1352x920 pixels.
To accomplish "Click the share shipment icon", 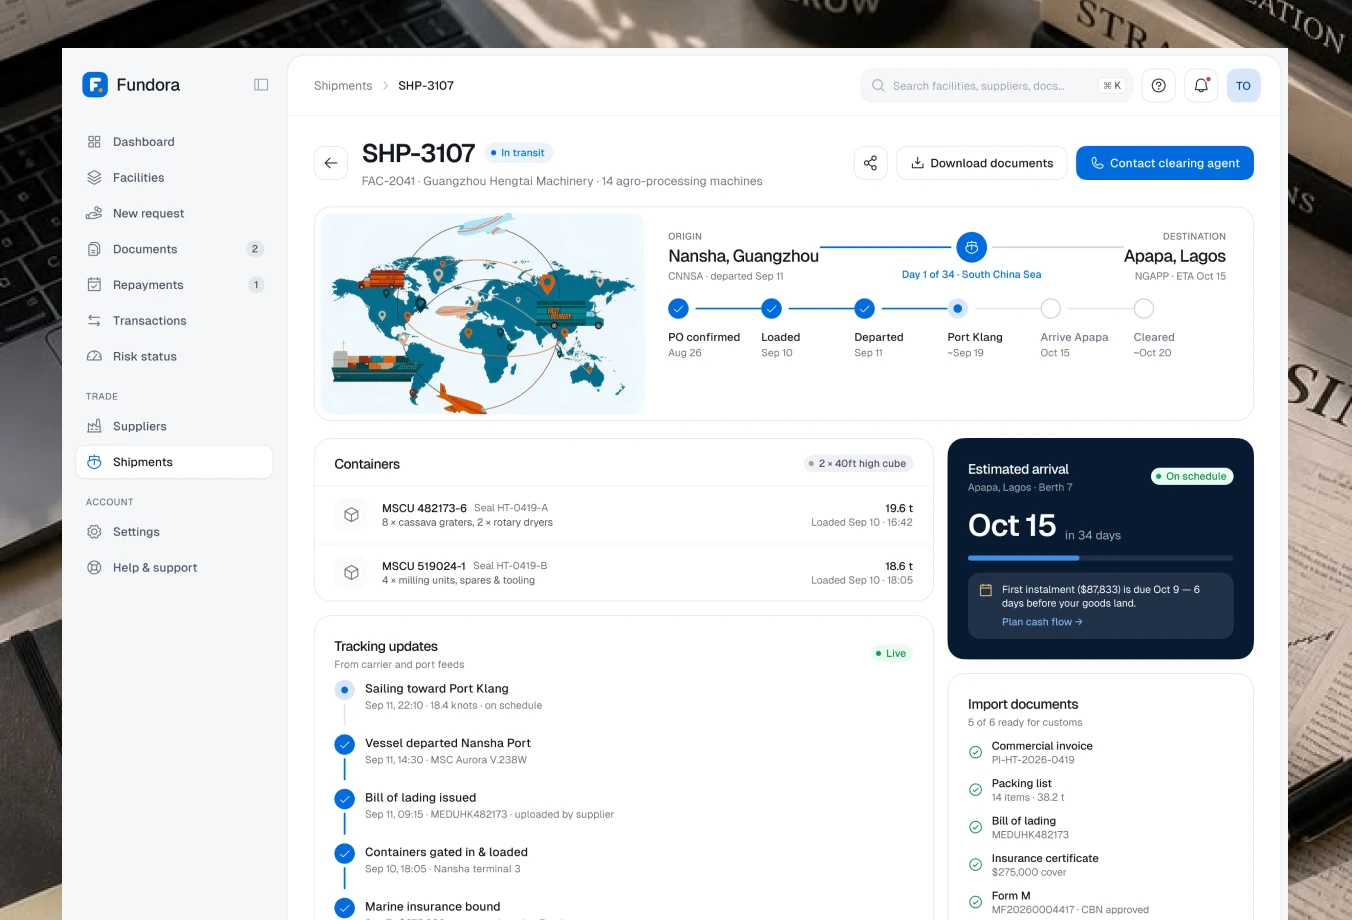I will (870, 163).
